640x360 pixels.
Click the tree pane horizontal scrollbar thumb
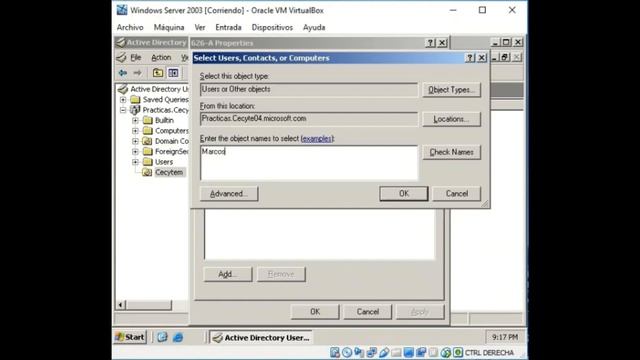coord(149,305)
